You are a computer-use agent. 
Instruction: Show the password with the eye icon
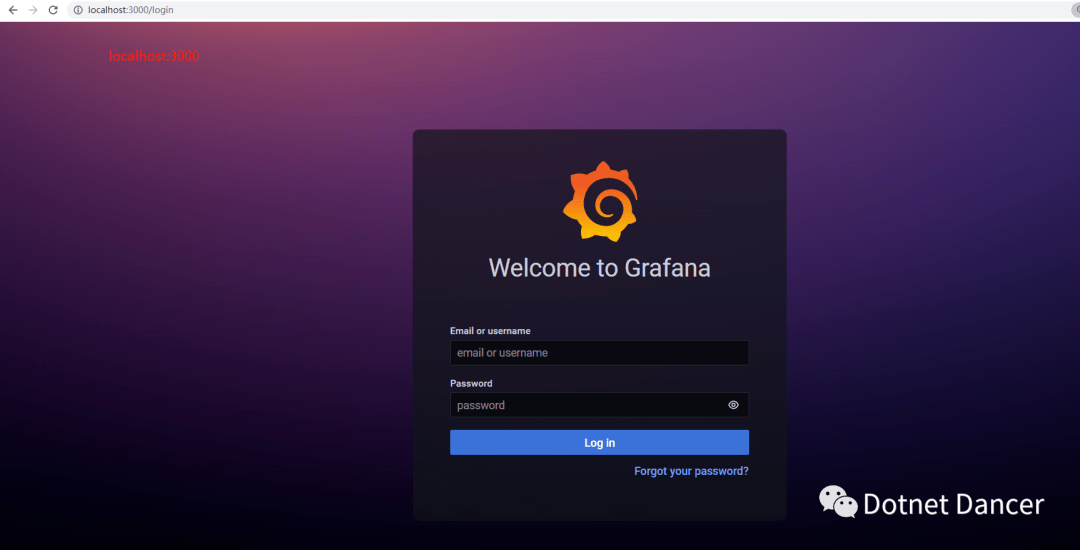tap(733, 405)
